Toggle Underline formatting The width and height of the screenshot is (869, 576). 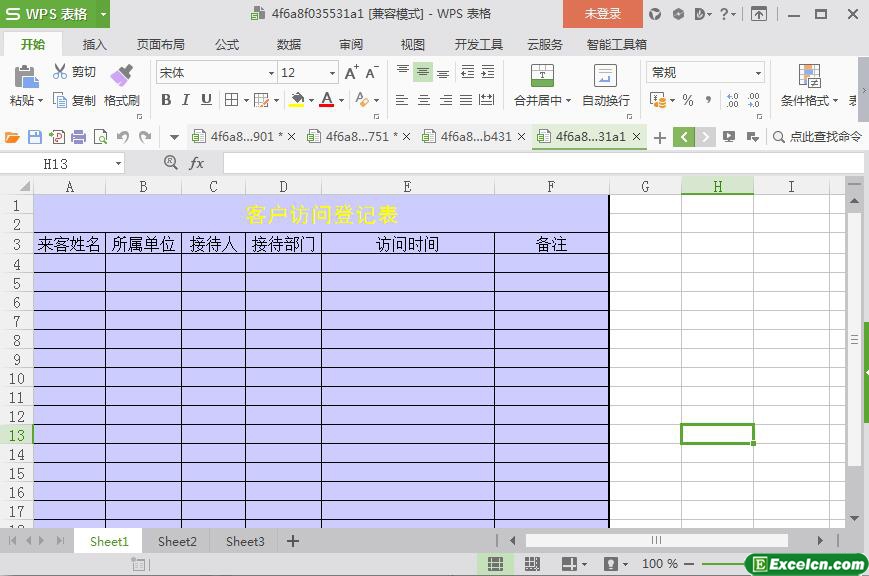point(206,100)
